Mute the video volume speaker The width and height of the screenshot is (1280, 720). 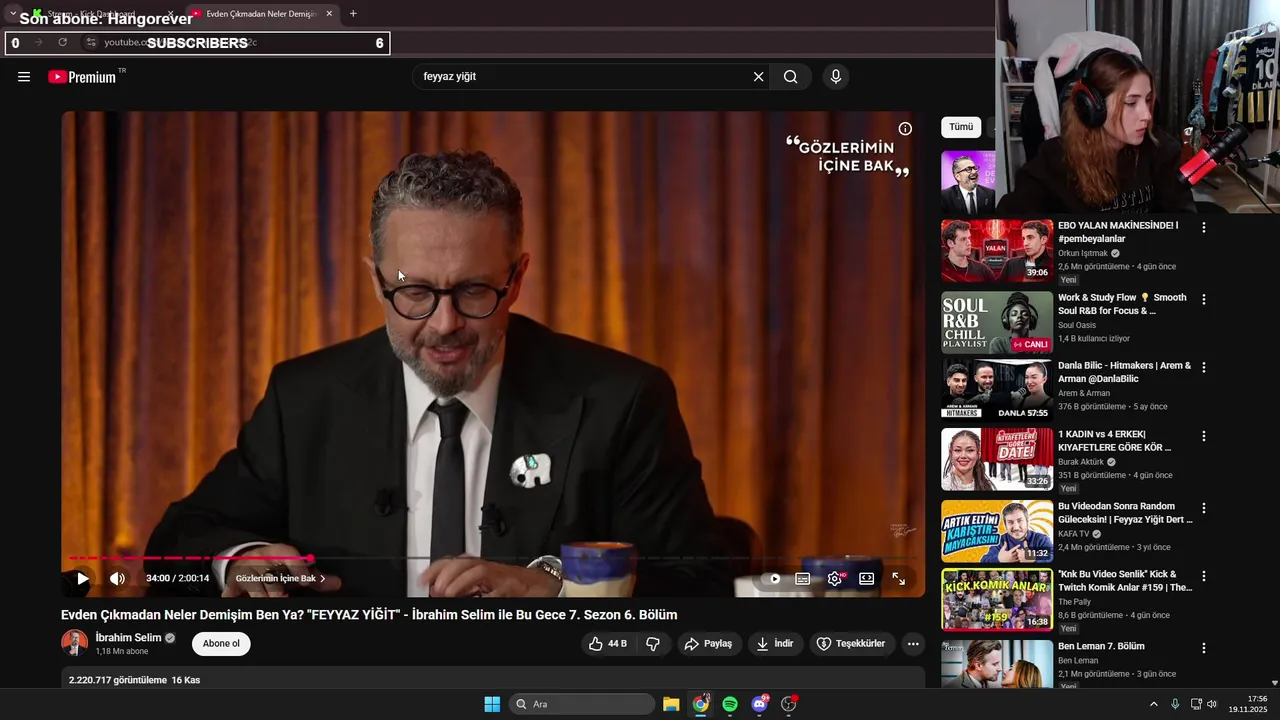point(118,578)
